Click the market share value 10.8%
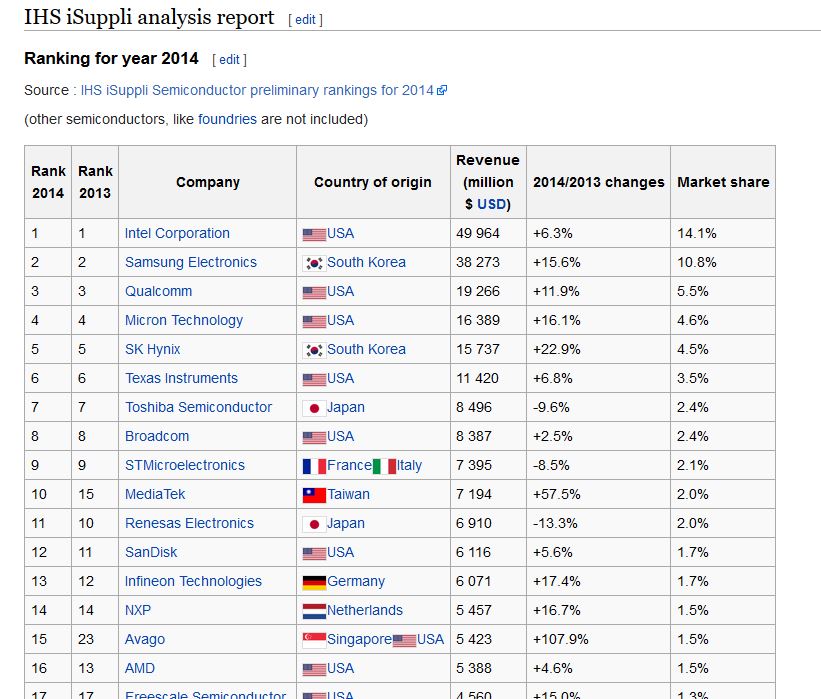821x699 pixels. coord(696,262)
